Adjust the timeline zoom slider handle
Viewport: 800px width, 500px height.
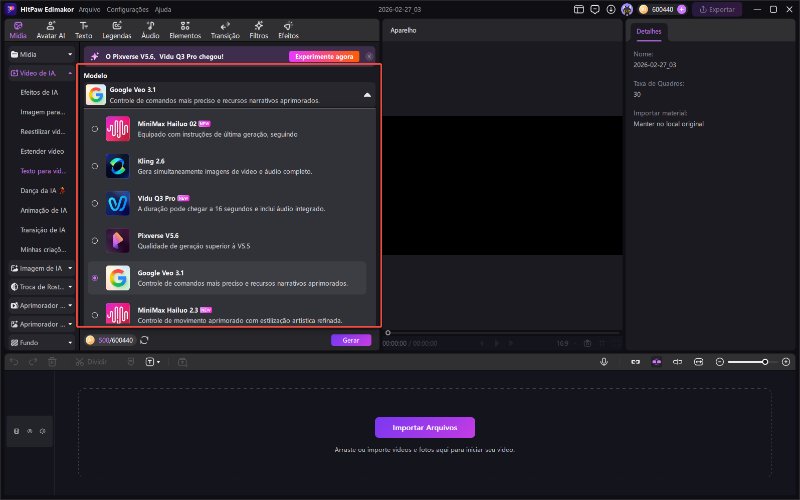click(765, 362)
